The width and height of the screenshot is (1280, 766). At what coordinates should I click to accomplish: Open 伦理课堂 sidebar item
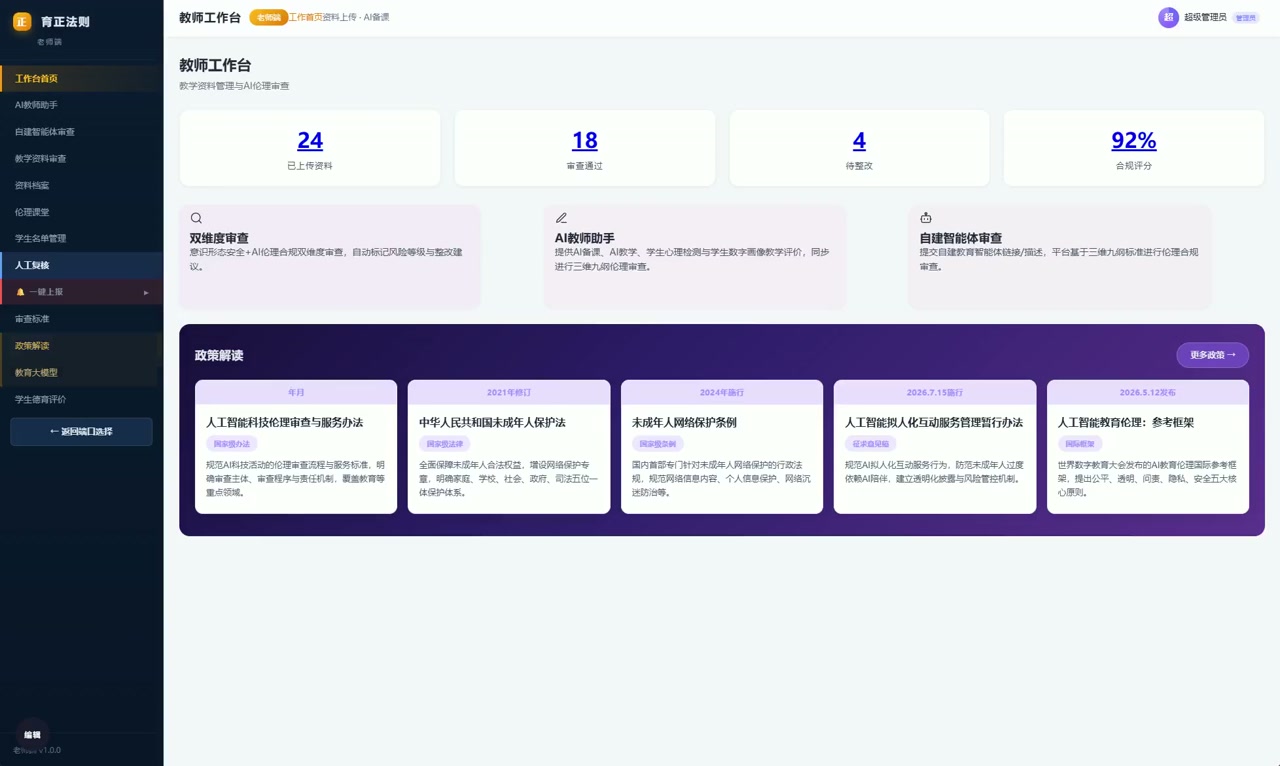pos(81,212)
